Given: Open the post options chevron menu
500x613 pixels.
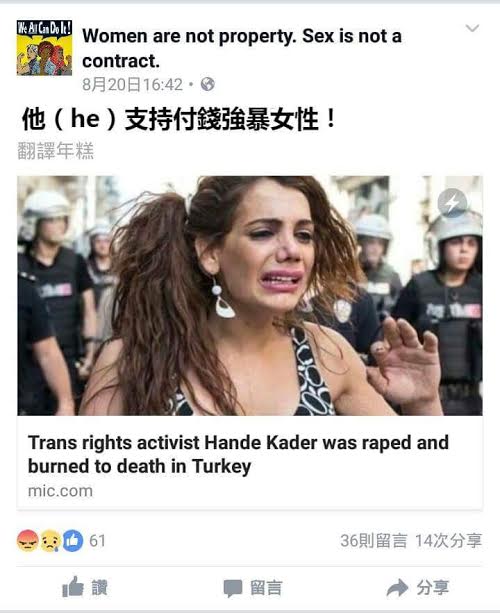Looking at the screenshot, I should pos(472,28).
